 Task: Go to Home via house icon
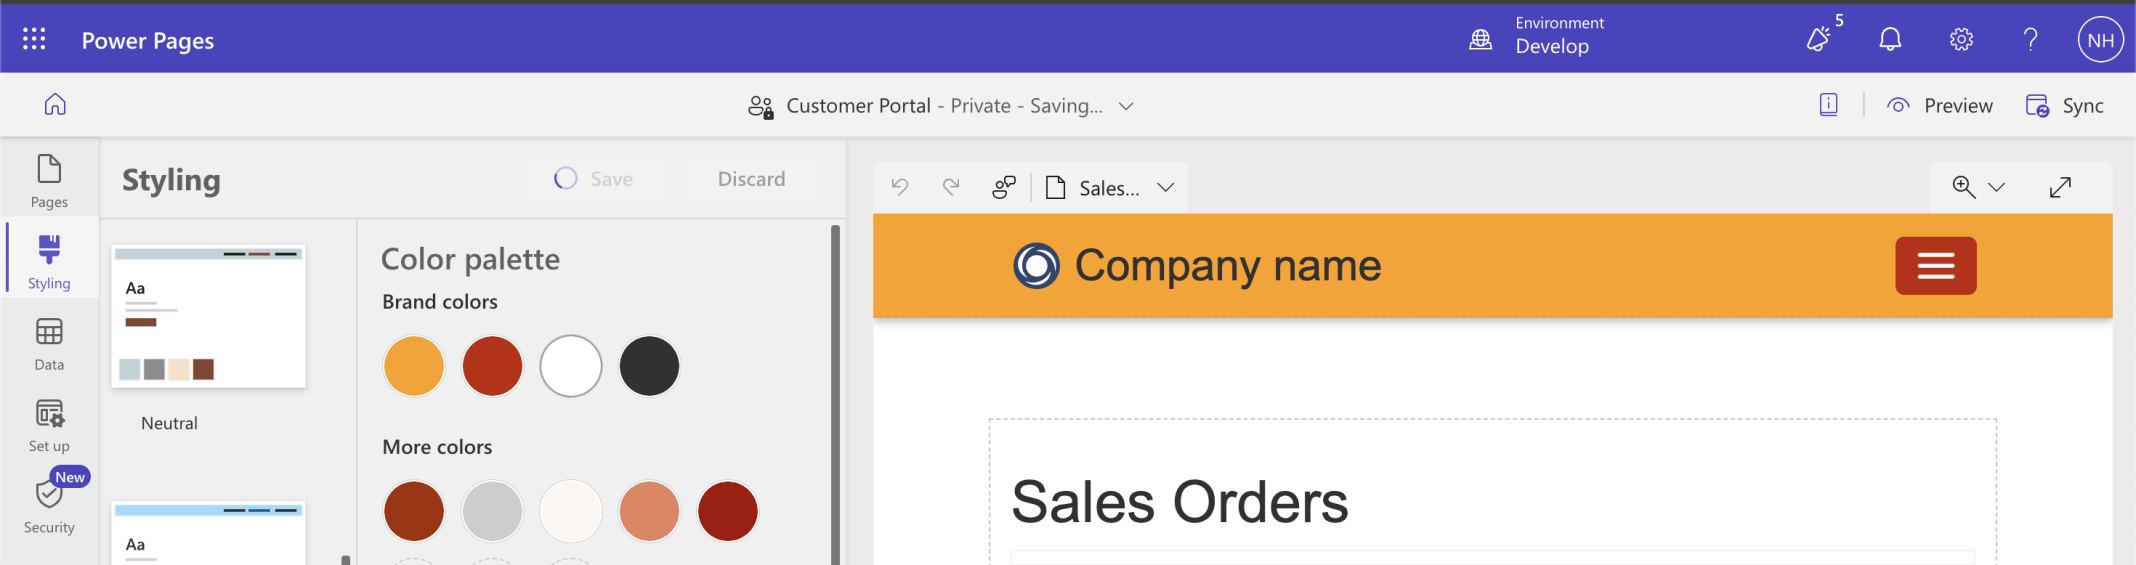55,104
